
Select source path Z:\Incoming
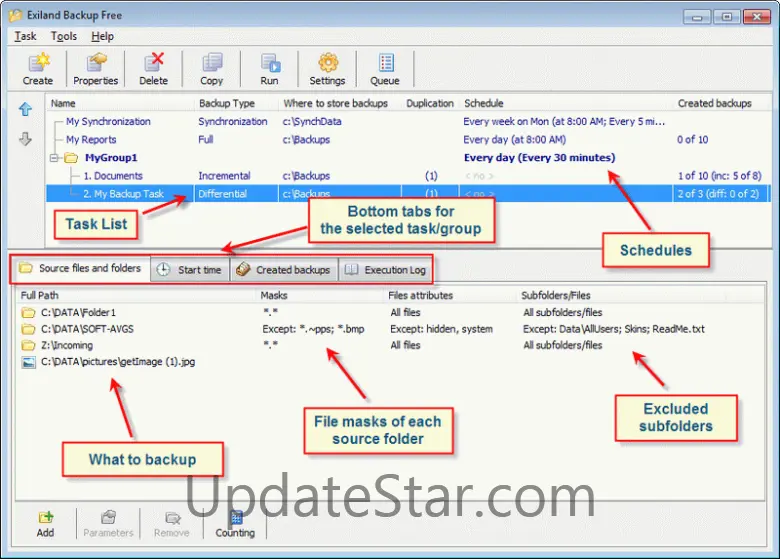point(67,345)
